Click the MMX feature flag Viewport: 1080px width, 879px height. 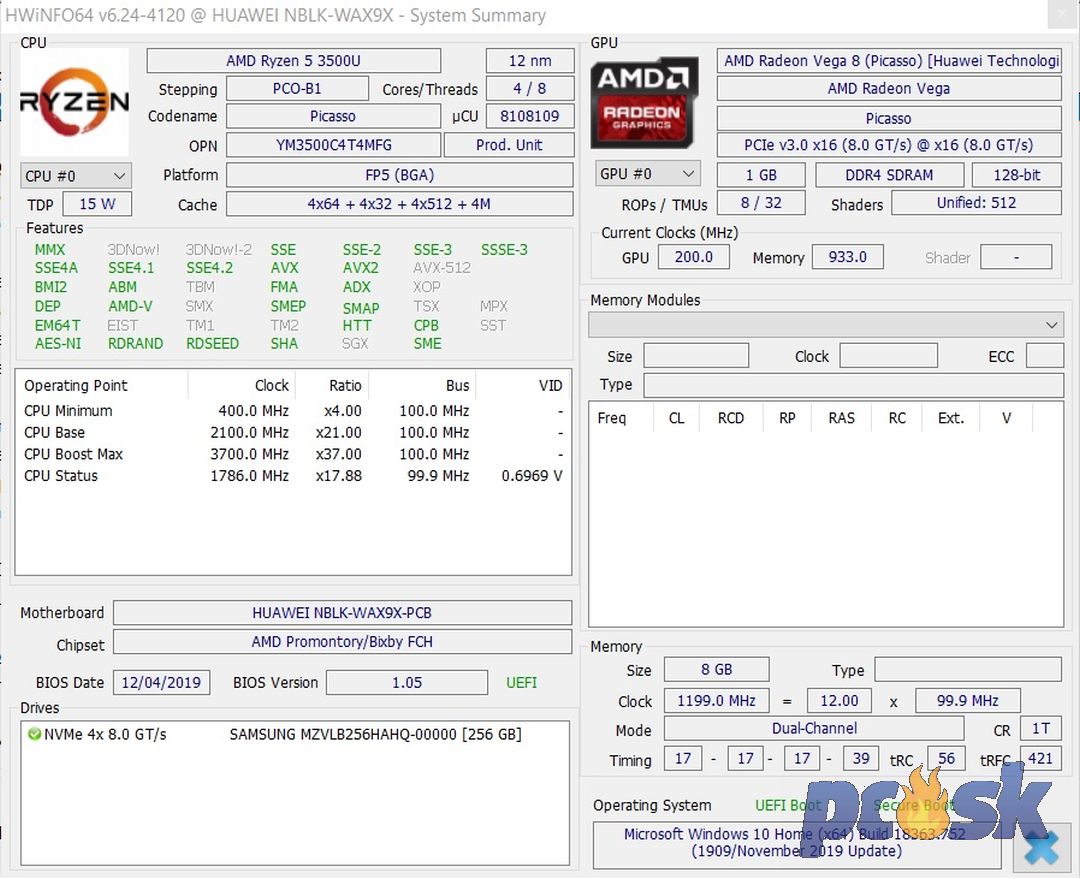coord(50,249)
